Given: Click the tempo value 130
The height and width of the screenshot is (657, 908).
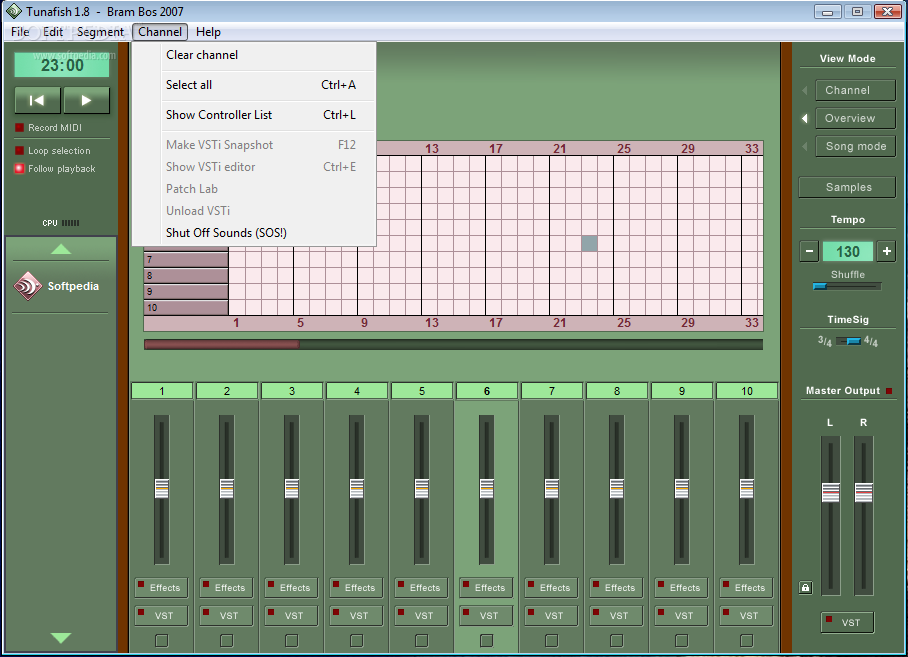Looking at the screenshot, I should 847,251.
